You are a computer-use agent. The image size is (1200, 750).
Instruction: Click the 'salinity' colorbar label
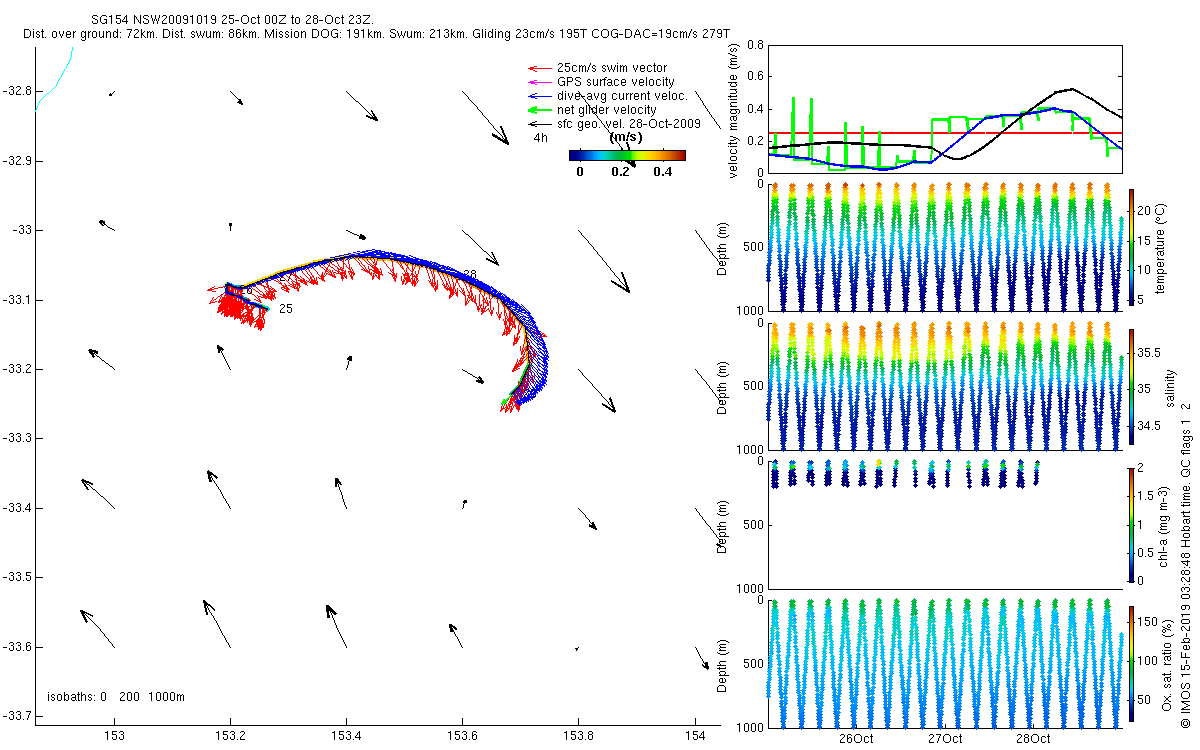1169,388
